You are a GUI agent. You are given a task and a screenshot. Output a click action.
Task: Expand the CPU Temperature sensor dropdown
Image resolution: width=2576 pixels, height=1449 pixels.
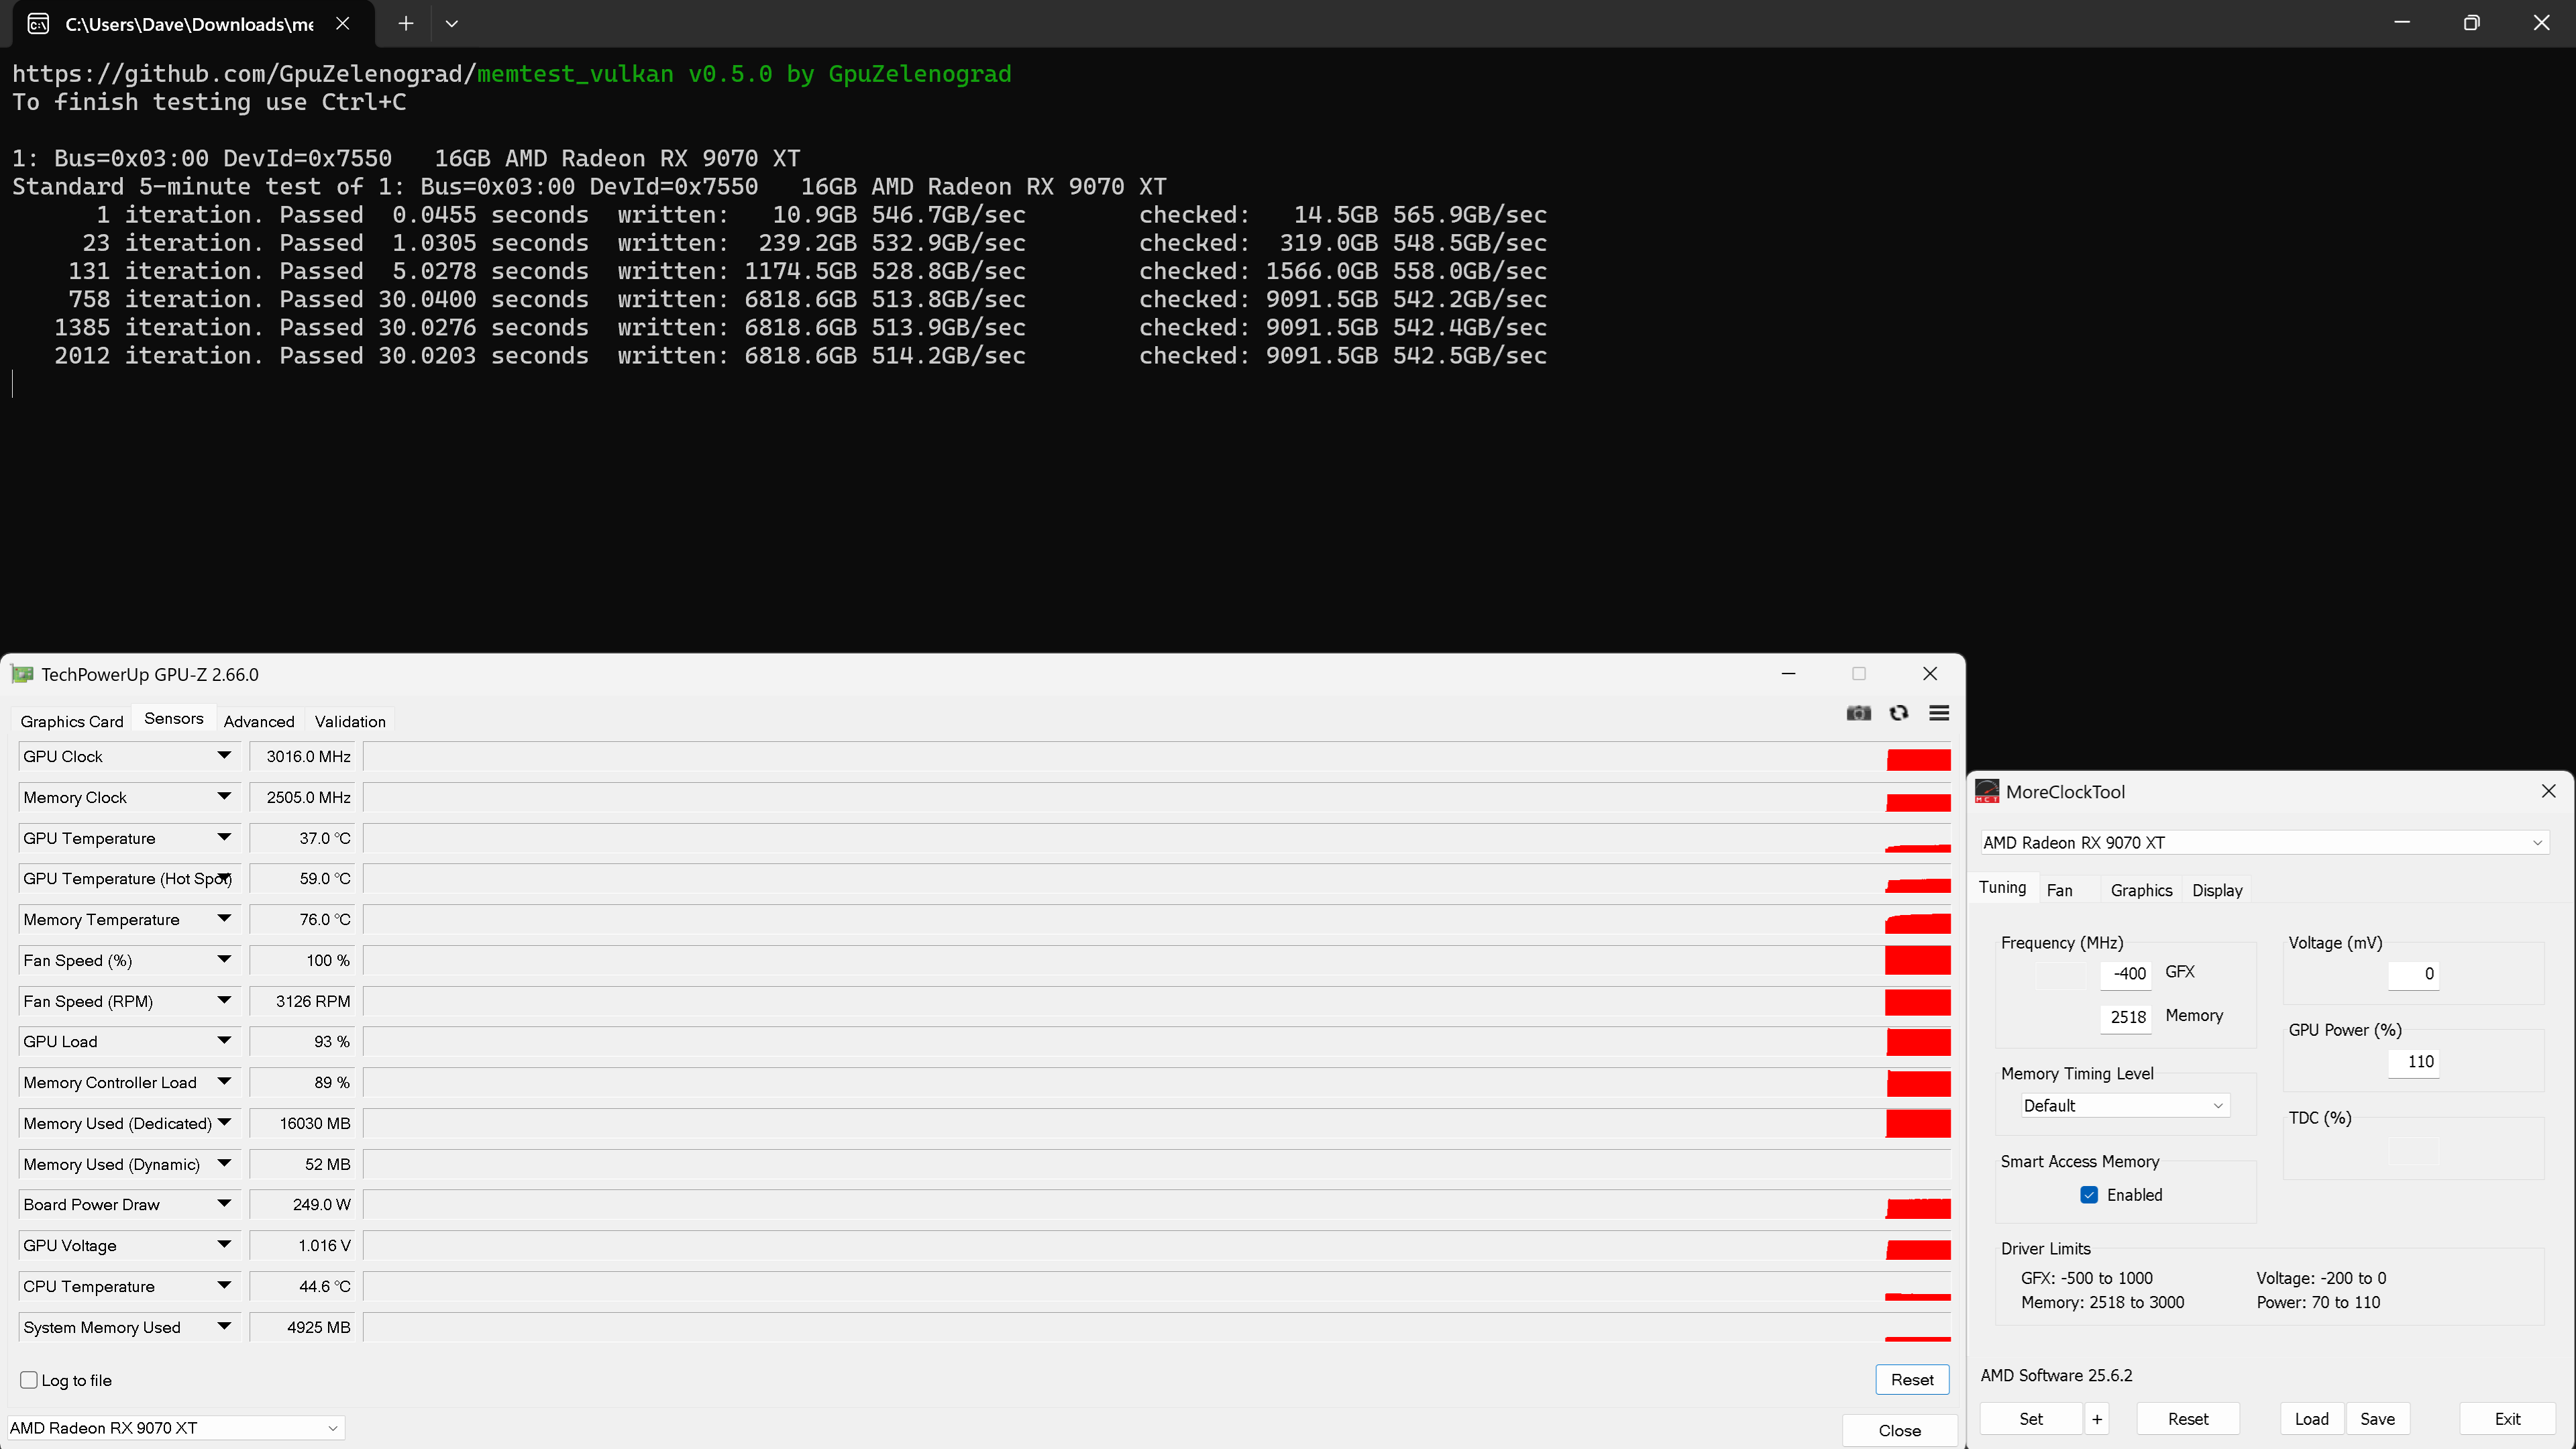(x=224, y=1286)
